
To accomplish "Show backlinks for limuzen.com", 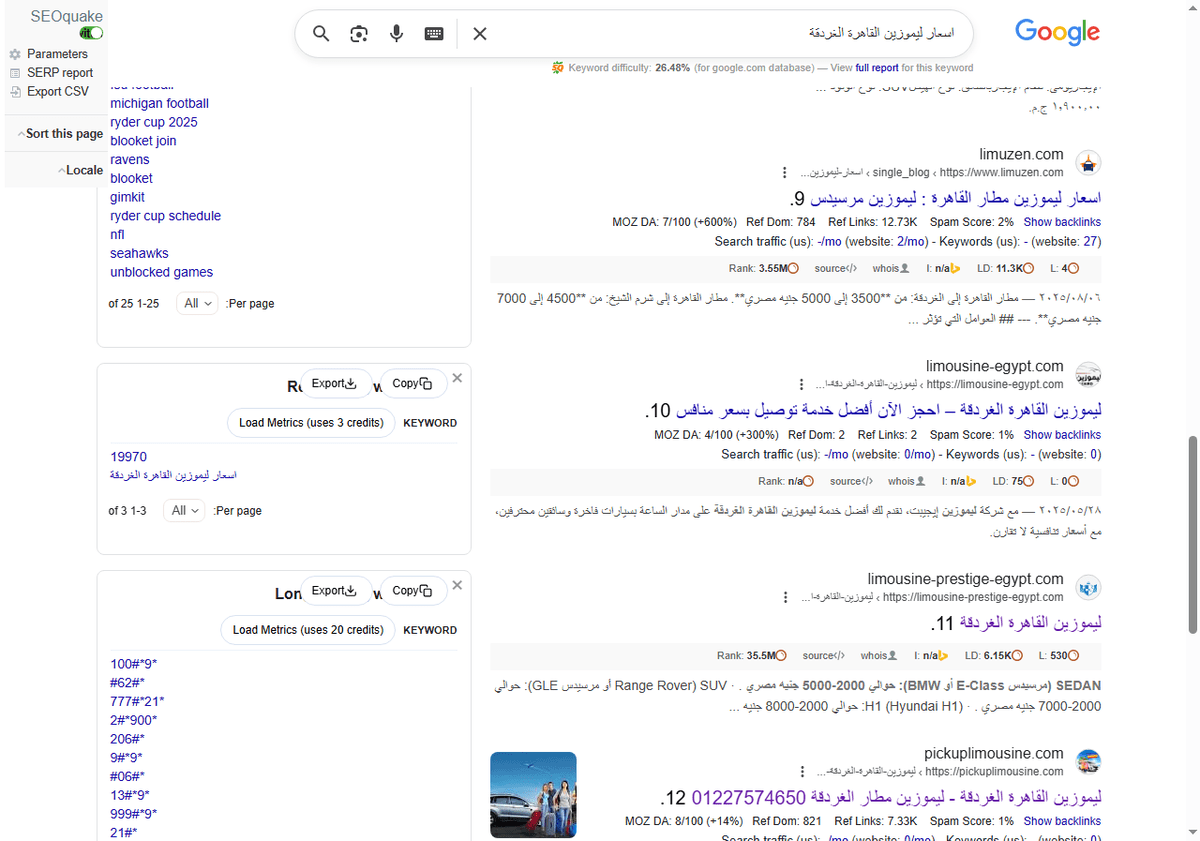I will coord(1062,221).
